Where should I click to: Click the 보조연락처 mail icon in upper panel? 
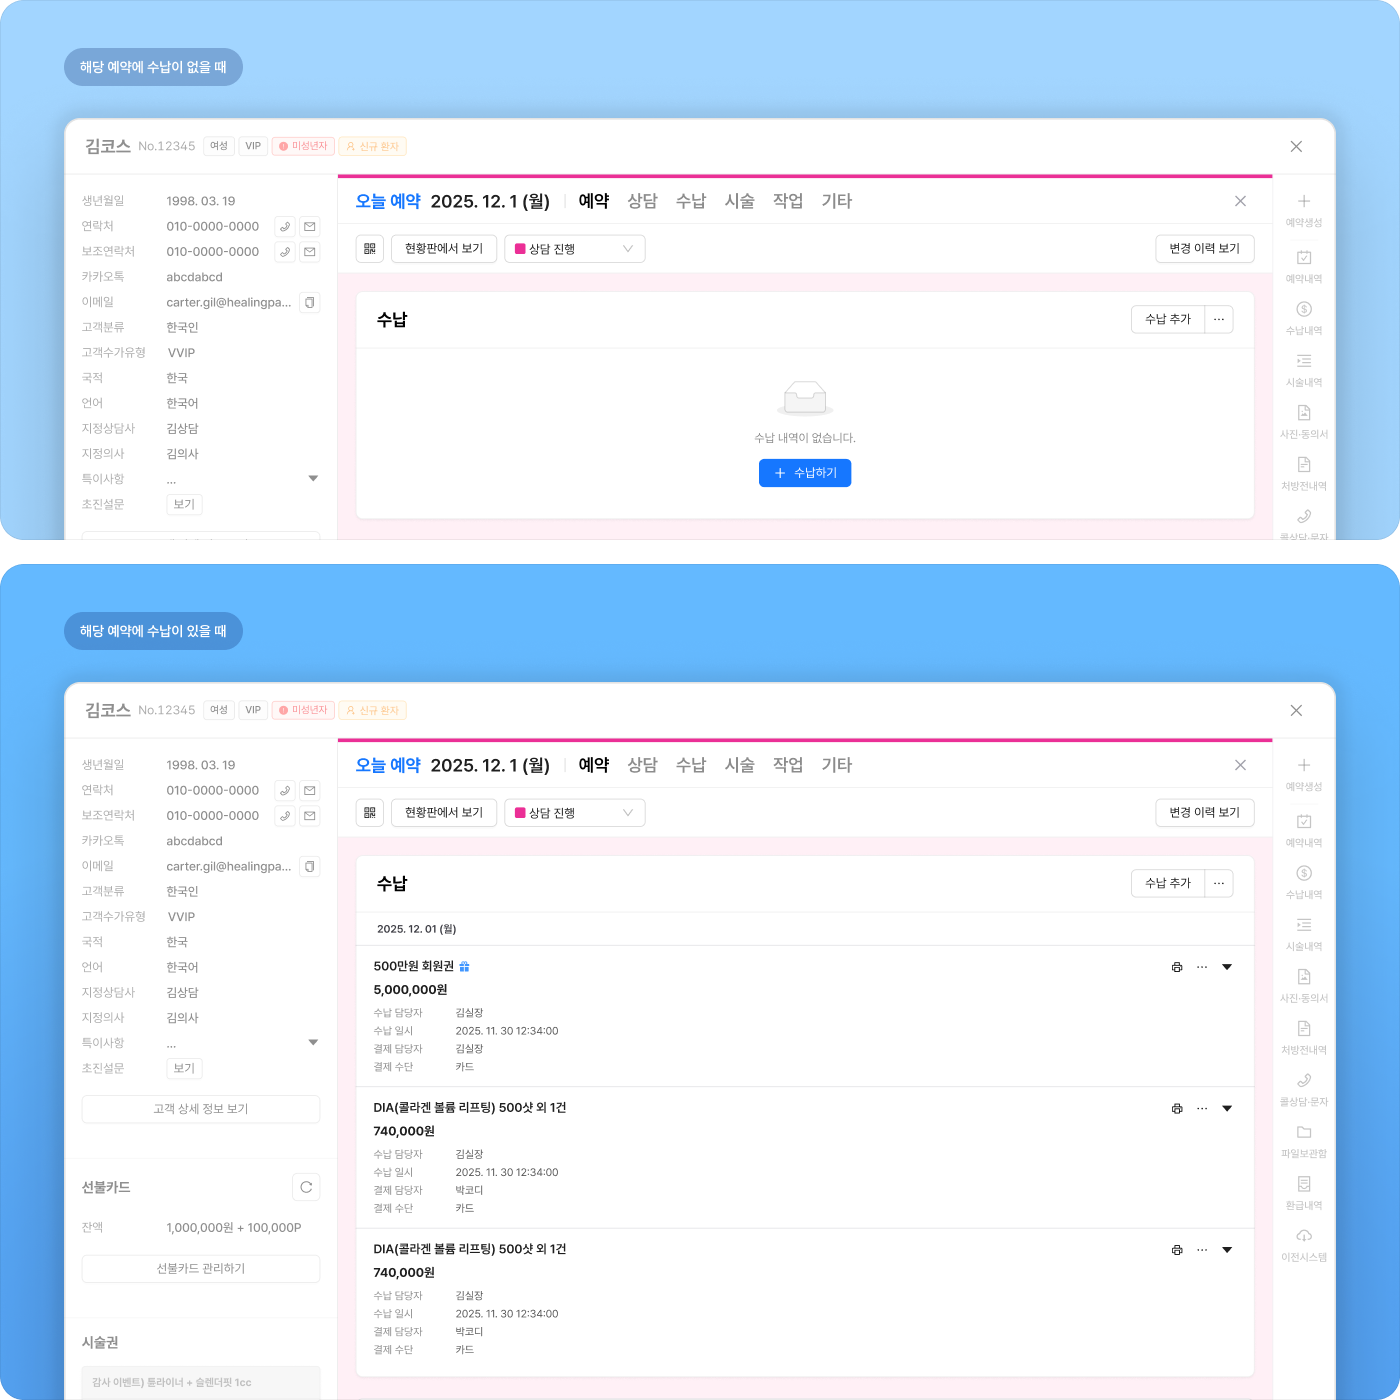tap(310, 252)
